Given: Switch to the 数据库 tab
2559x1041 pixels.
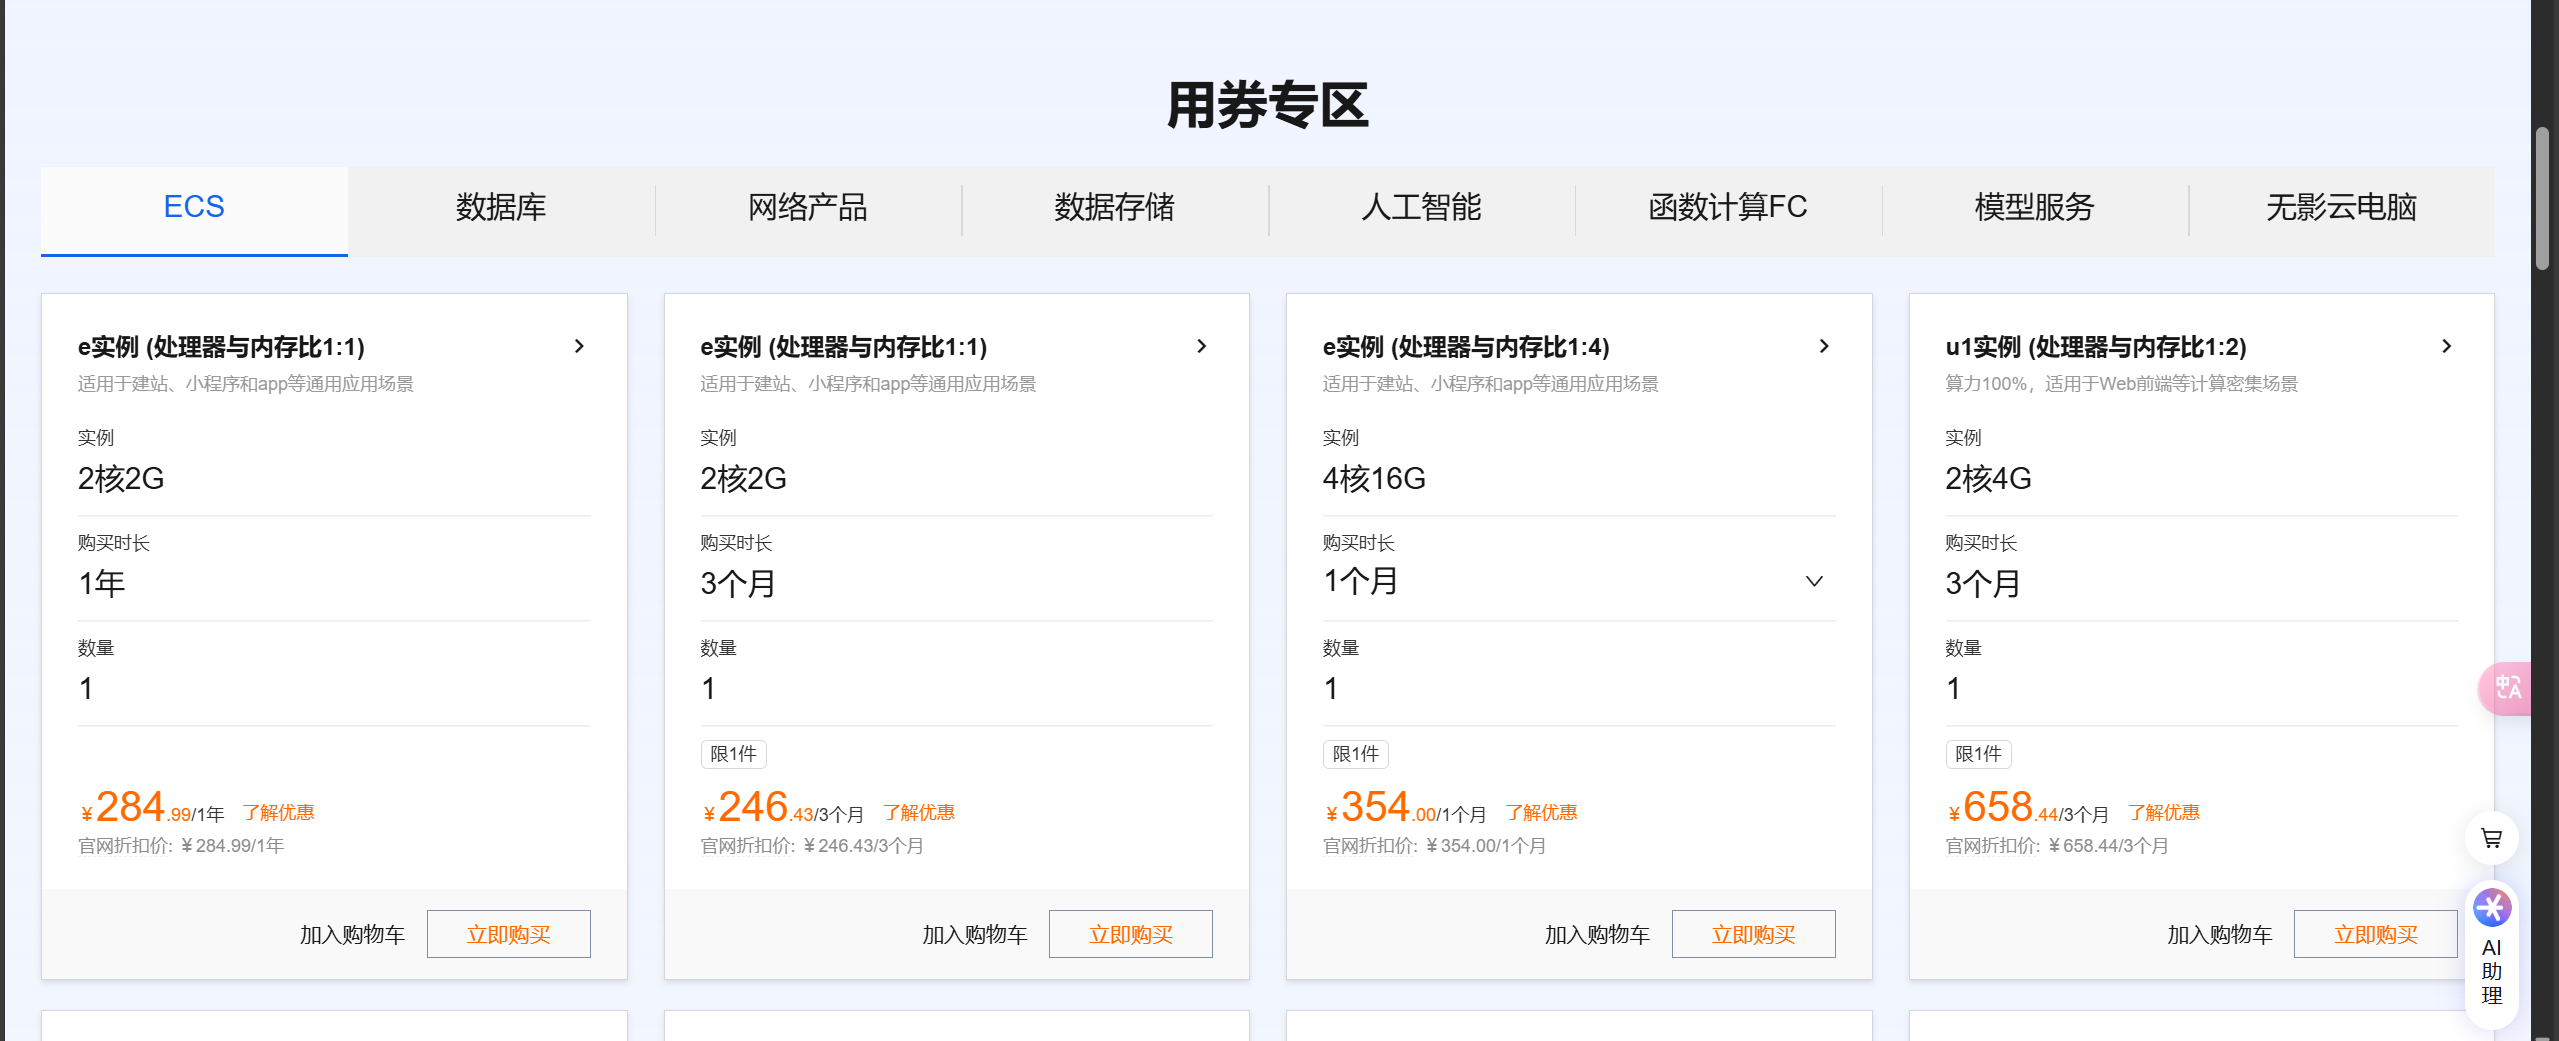Looking at the screenshot, I should [x=501, y=208].
